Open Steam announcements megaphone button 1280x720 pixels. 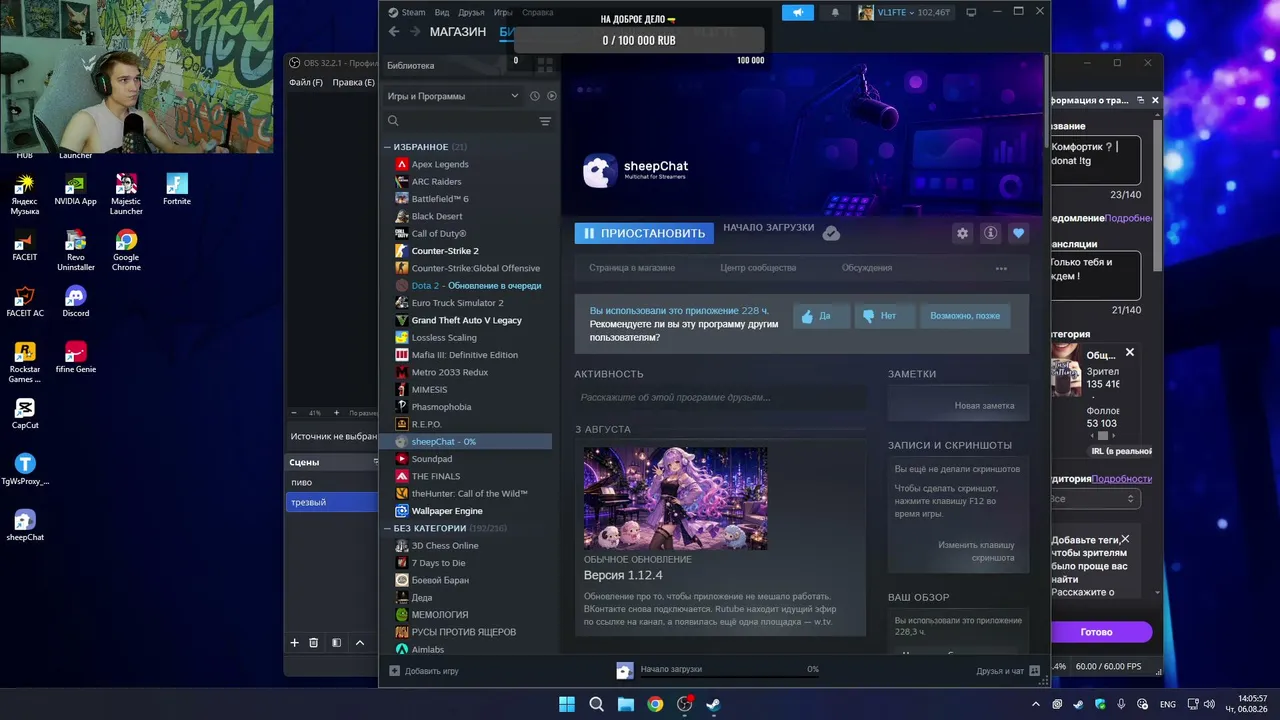[797, 12]
